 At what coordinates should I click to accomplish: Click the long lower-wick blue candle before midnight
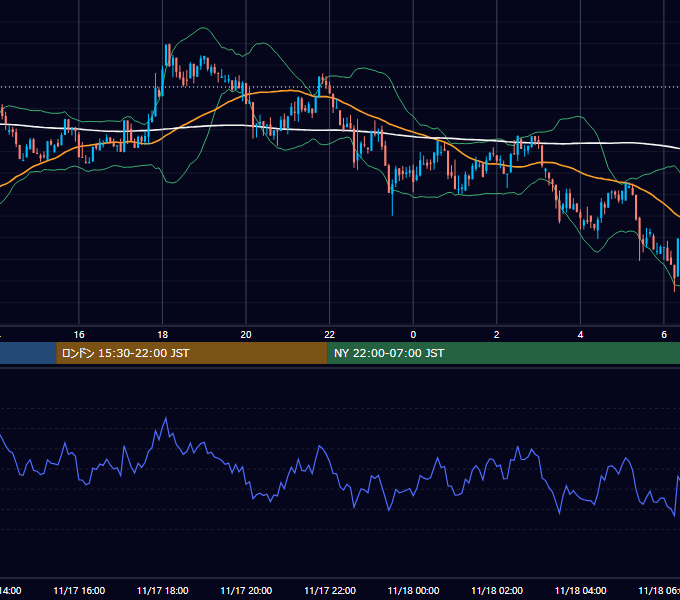pyautogui.click(x=392, y=199)
